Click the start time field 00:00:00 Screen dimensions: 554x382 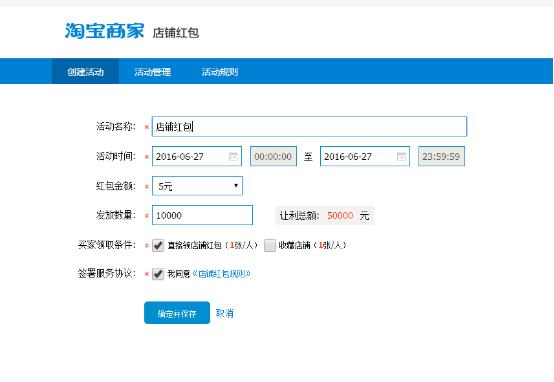coord(273,156)
